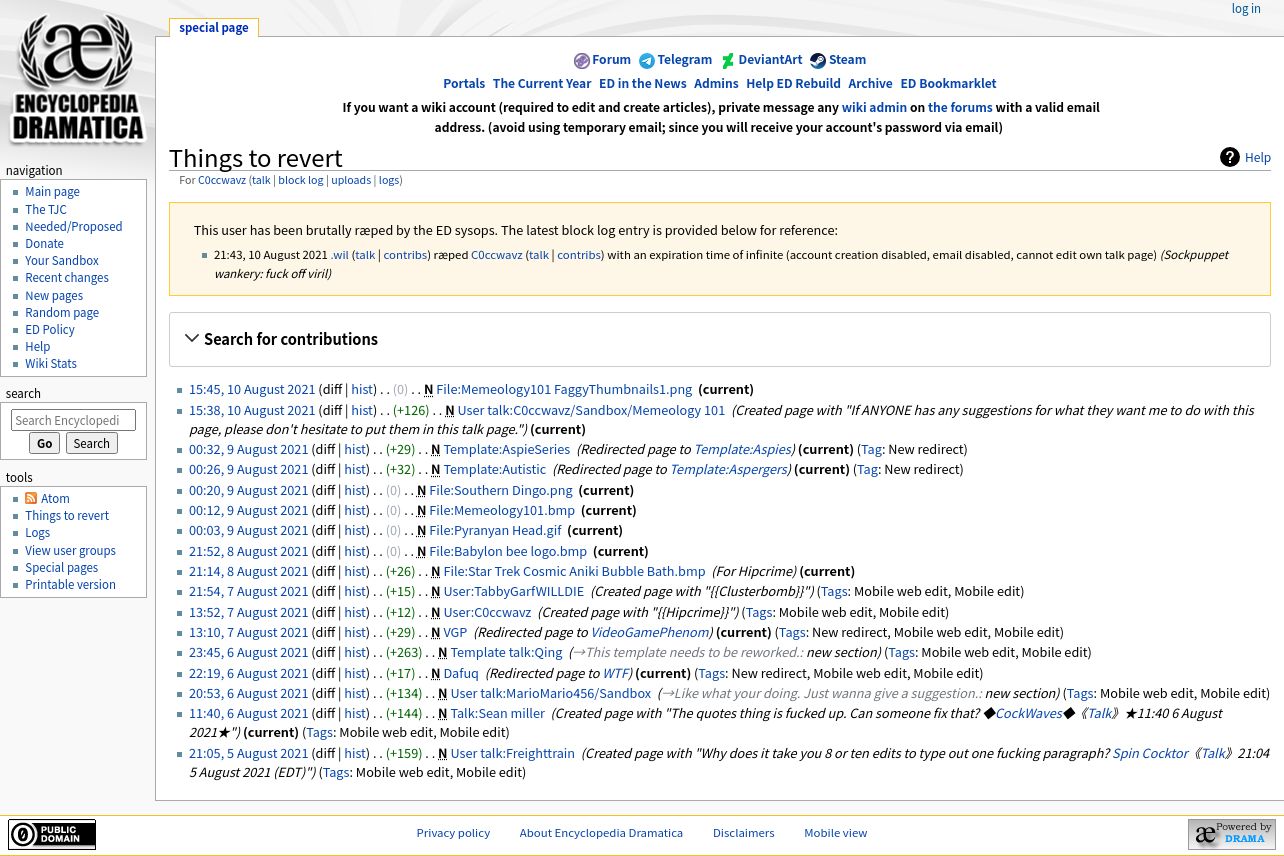This screenshot has height=856, width=1284.
Task: Switch to Mobile view
Action: point(835,832)
